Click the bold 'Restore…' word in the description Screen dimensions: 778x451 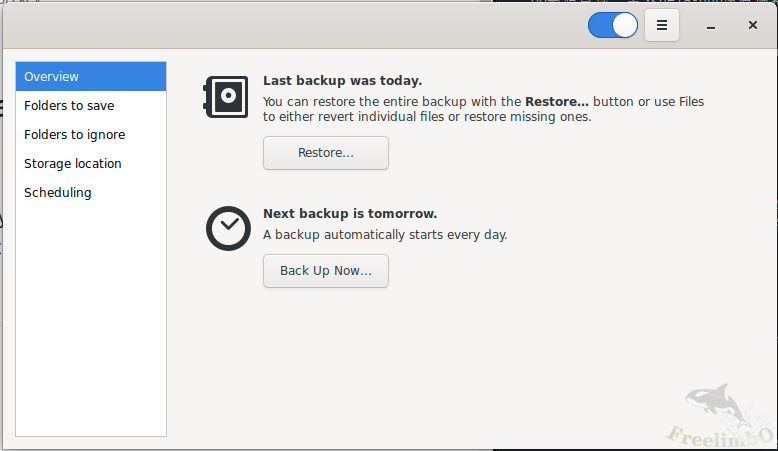[557, 101]
